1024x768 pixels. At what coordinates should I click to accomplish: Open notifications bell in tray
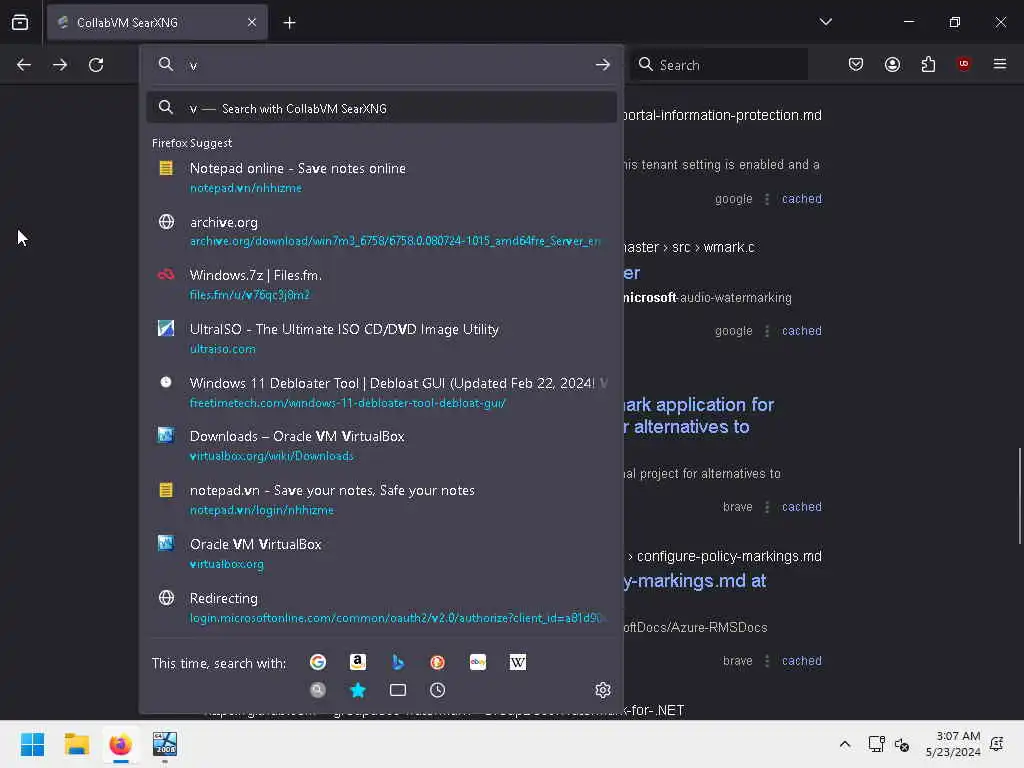coord(997,744)
